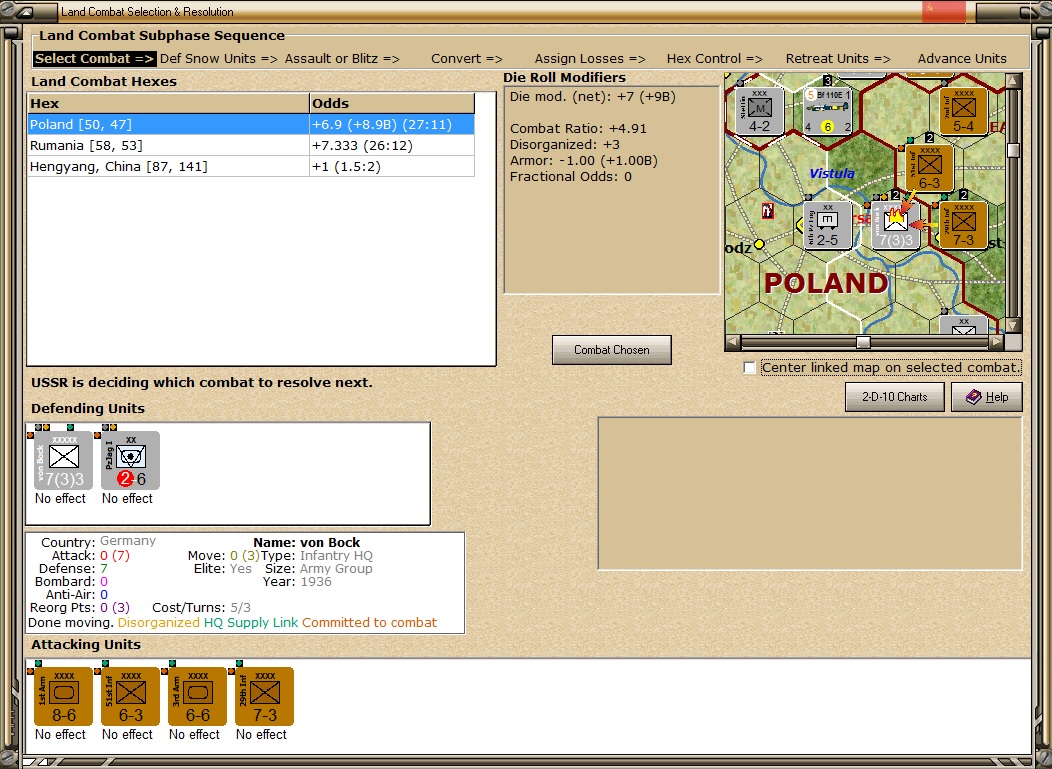
Task: Click map horizontal scrollbar thumb
Action: click(x=863, y=342)
